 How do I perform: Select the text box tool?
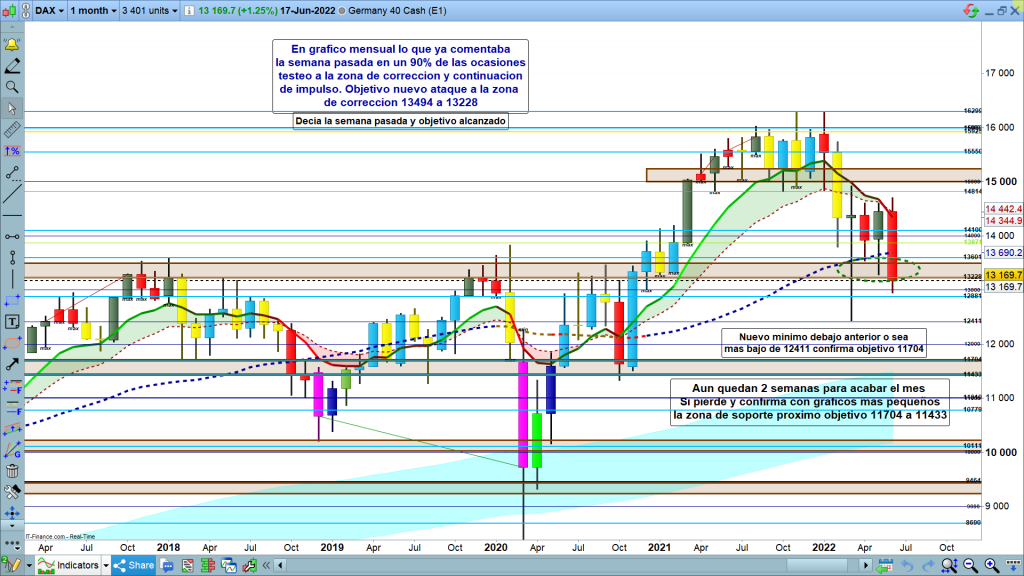pos(13,321)
